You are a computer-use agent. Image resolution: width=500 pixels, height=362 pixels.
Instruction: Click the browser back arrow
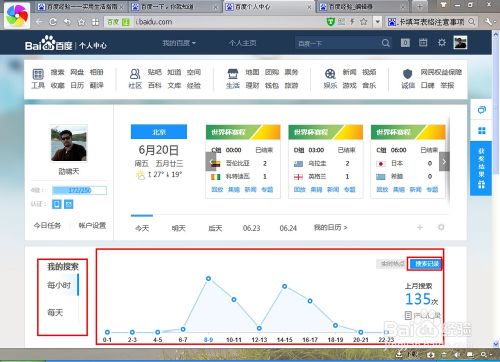(x=39, y=22)
